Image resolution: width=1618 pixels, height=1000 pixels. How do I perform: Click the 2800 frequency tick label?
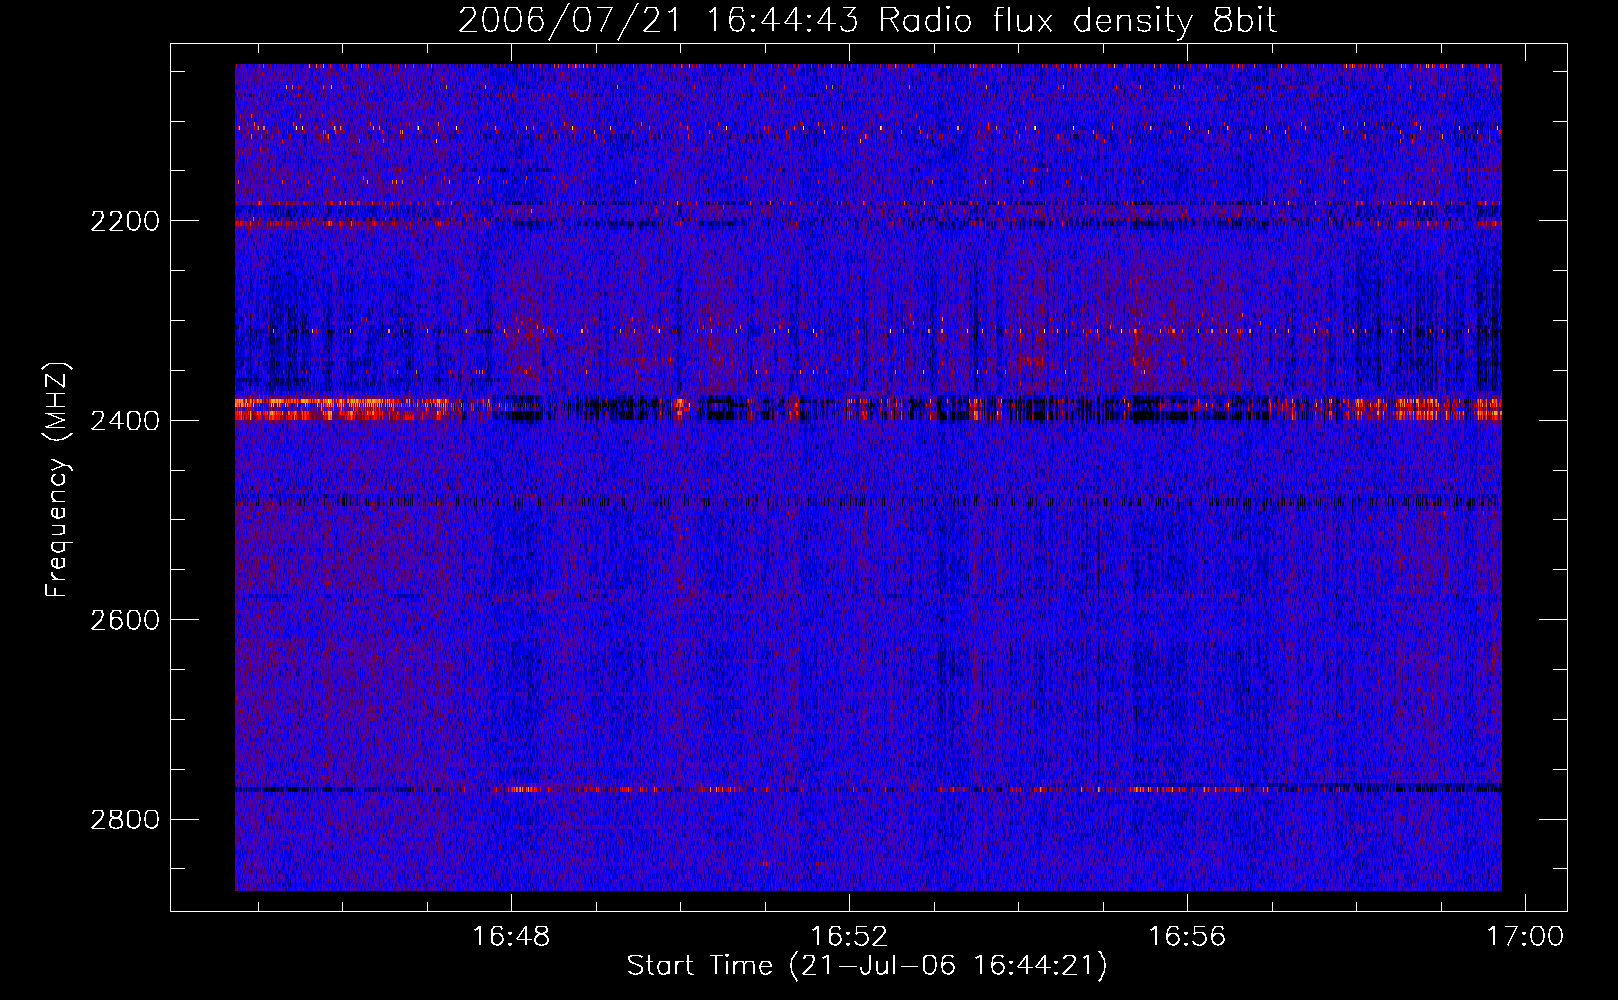(125, 820)
